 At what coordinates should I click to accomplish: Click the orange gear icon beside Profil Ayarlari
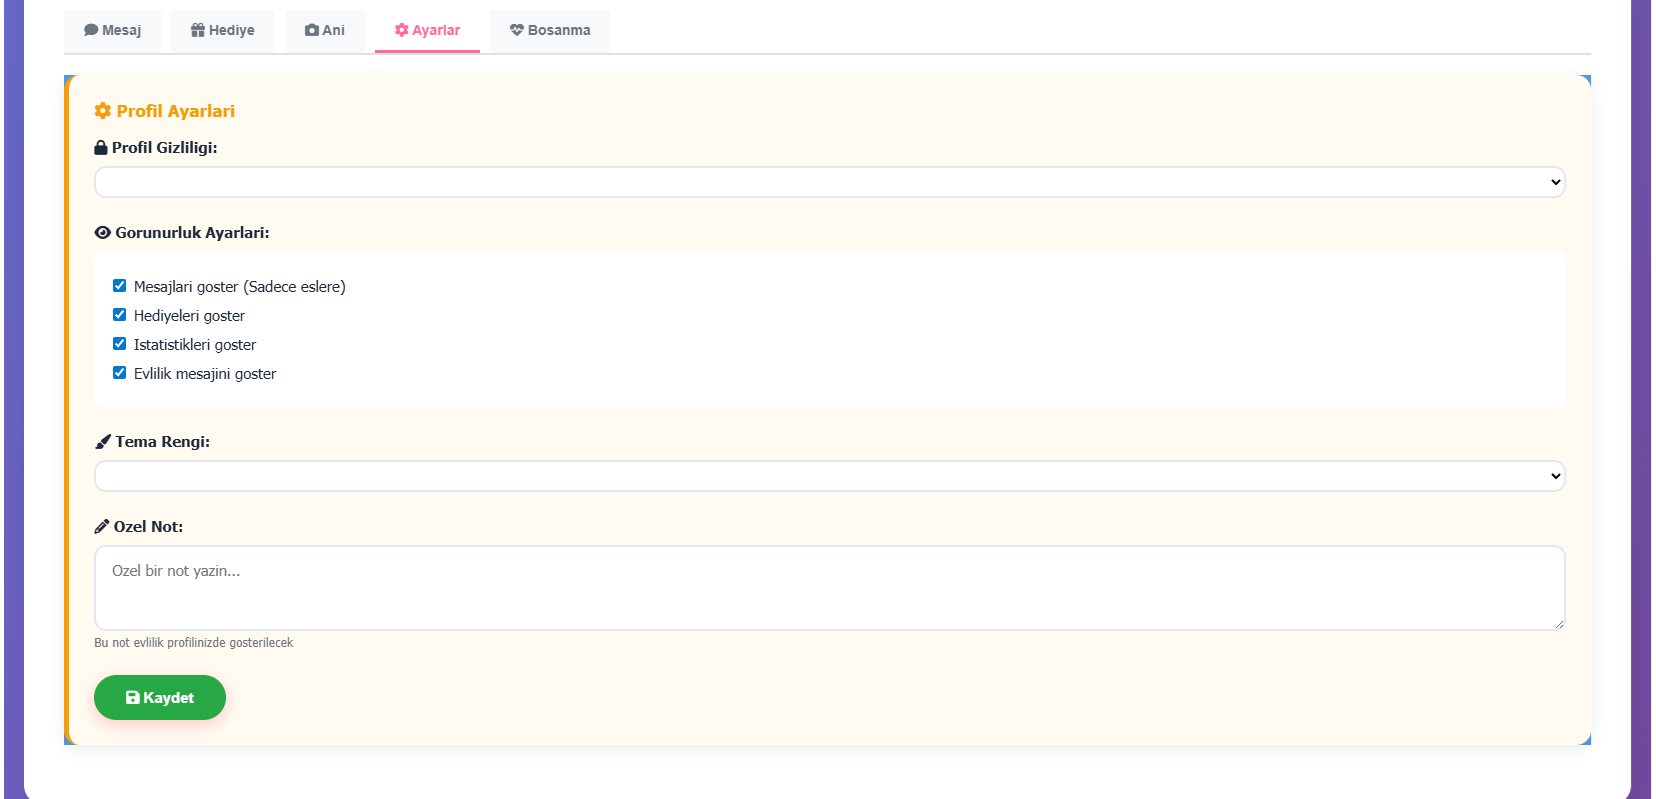pos(103,111)
